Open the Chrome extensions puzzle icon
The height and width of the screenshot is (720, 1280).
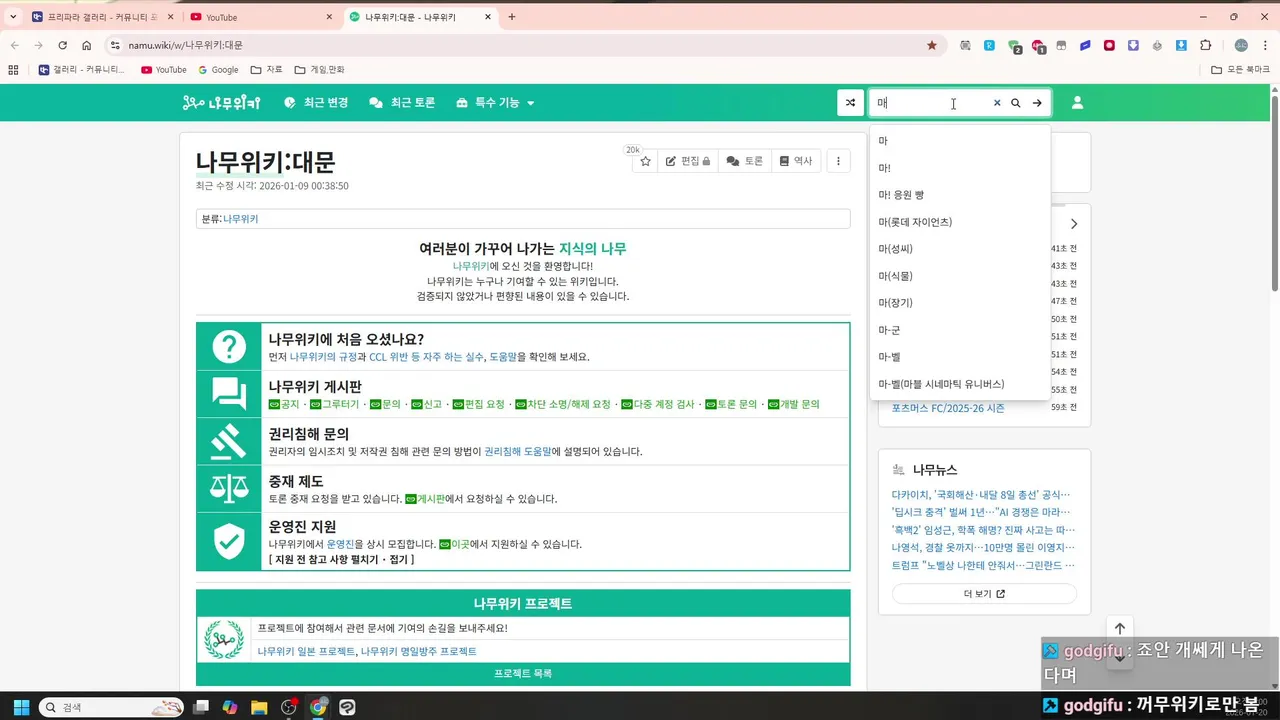coord(1206,45)
